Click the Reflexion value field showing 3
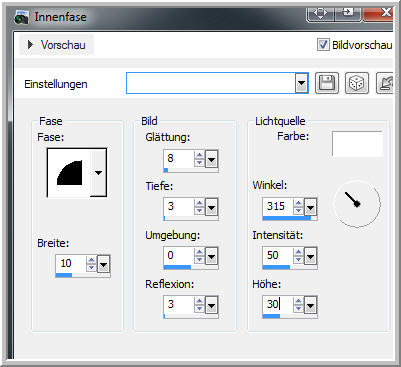The image size is (401, 367). click(x=179, y=305)
